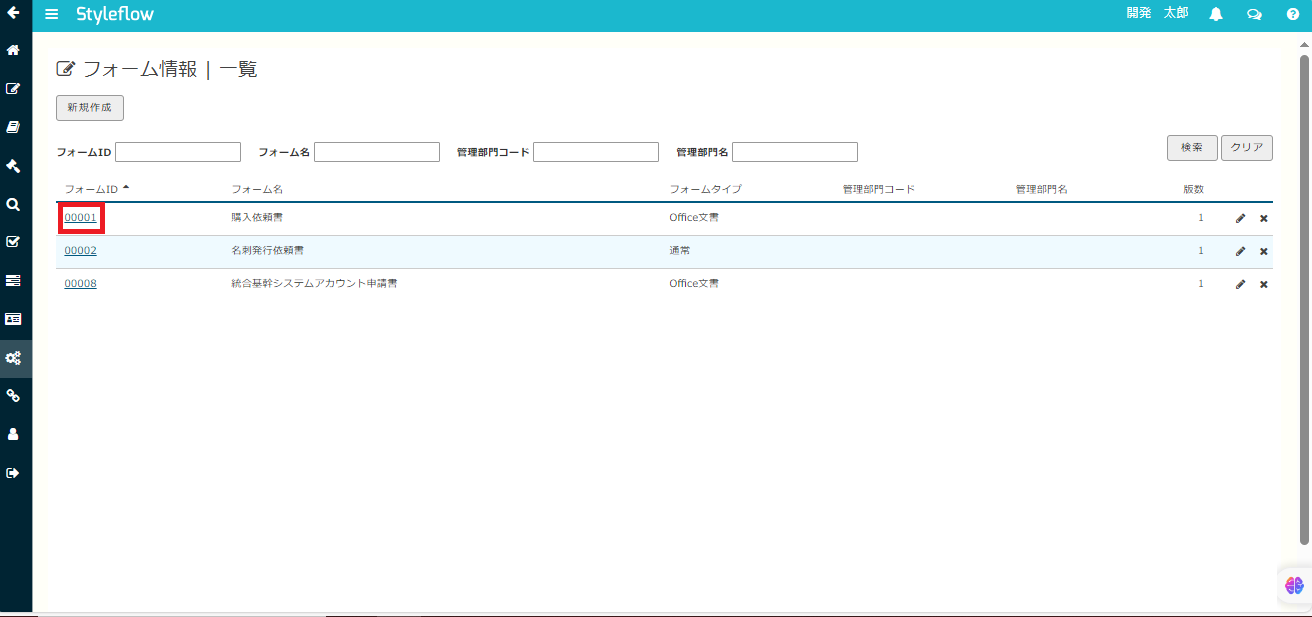The height and width of the screenshot is (617, 1312).
Task: Click the notification bell icon
Action: [x=1216, y=14]
